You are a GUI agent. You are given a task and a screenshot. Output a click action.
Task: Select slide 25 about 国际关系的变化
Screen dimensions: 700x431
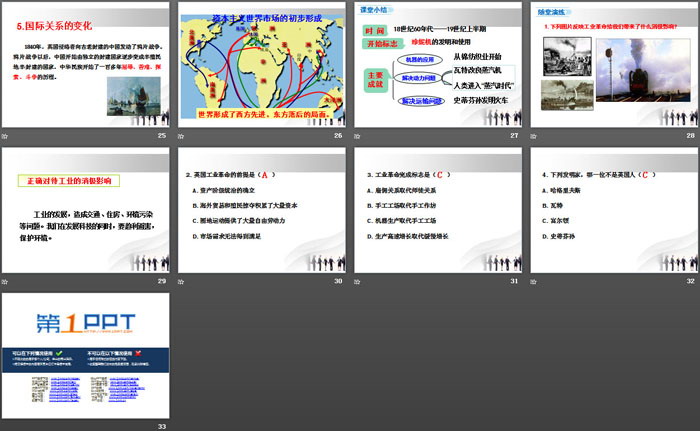click(x=85, y=64)
